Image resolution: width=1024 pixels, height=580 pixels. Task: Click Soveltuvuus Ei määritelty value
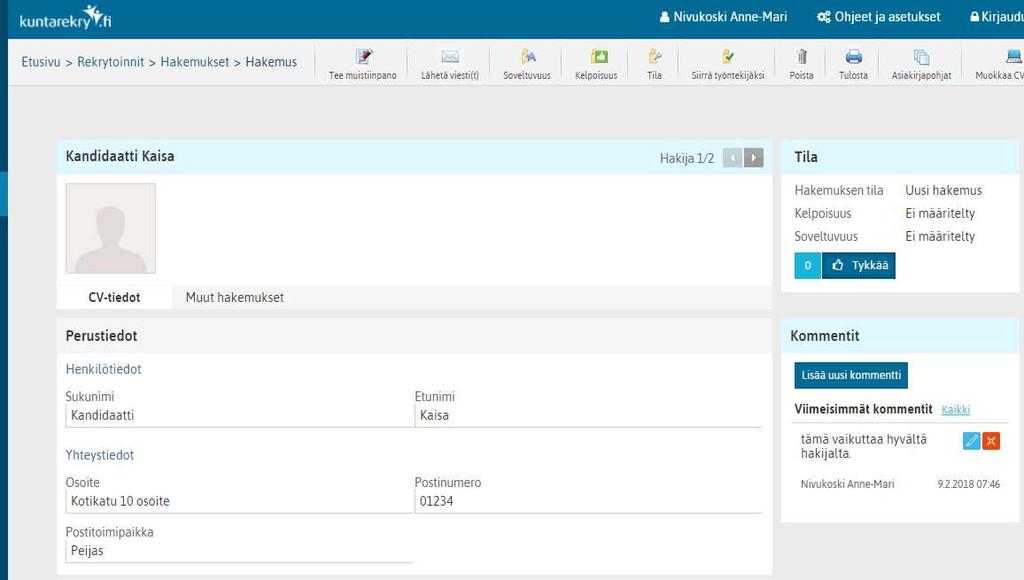click(940, 236)
